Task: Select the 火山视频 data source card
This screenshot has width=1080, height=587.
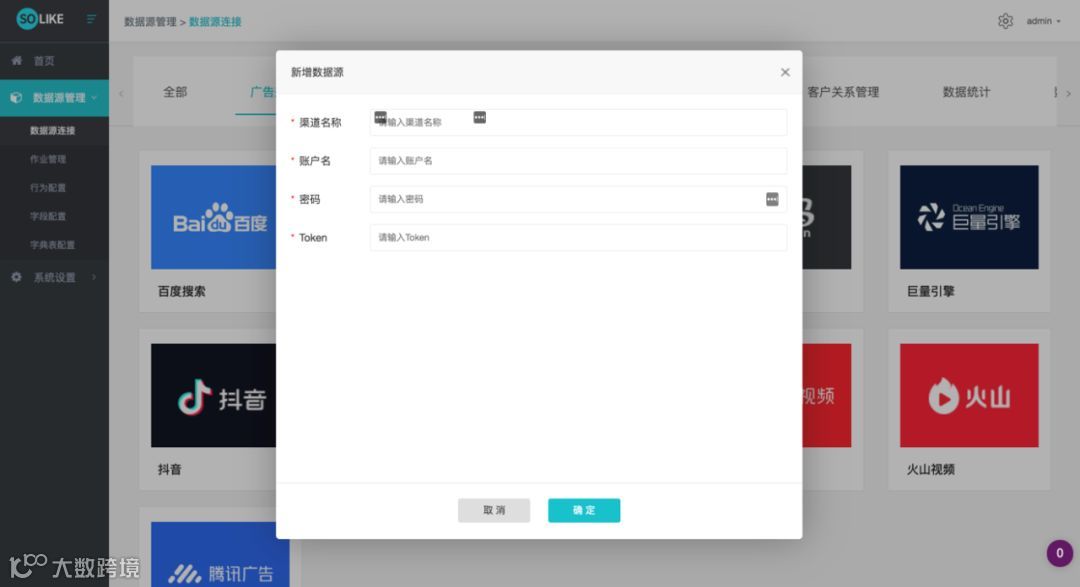Action: [968, 410]
